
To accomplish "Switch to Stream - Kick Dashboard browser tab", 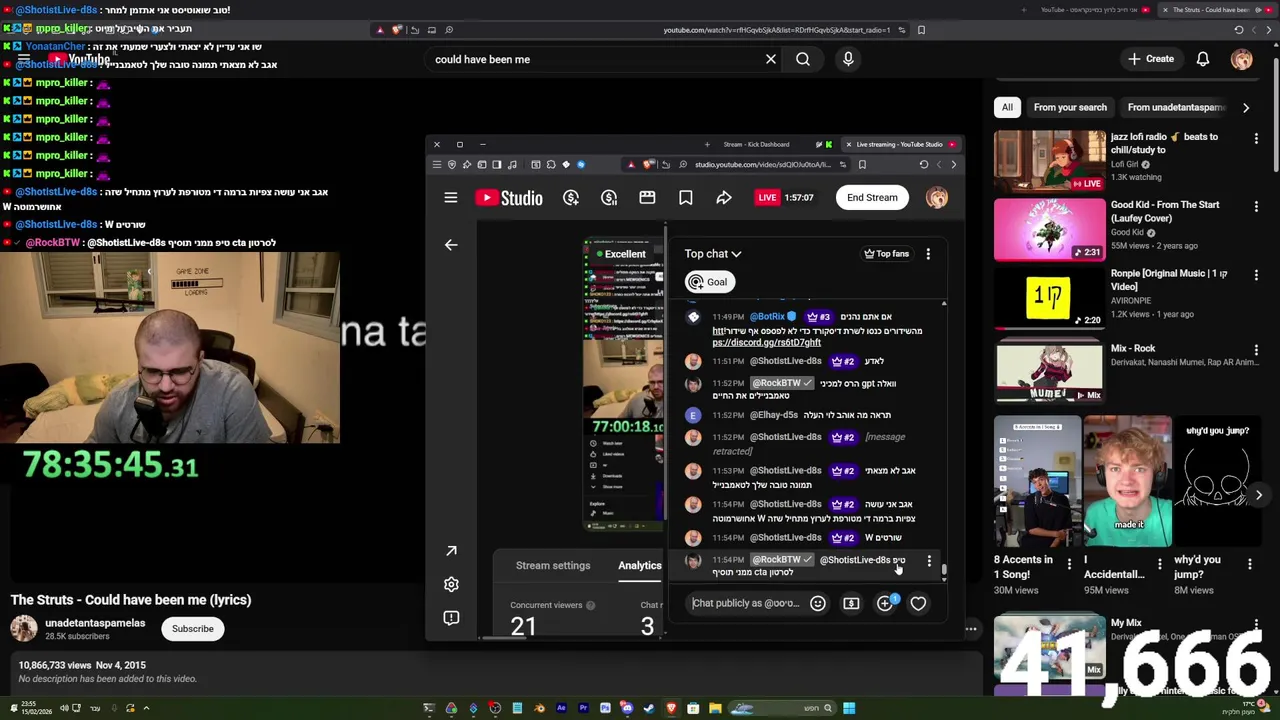I will point(756,144).
